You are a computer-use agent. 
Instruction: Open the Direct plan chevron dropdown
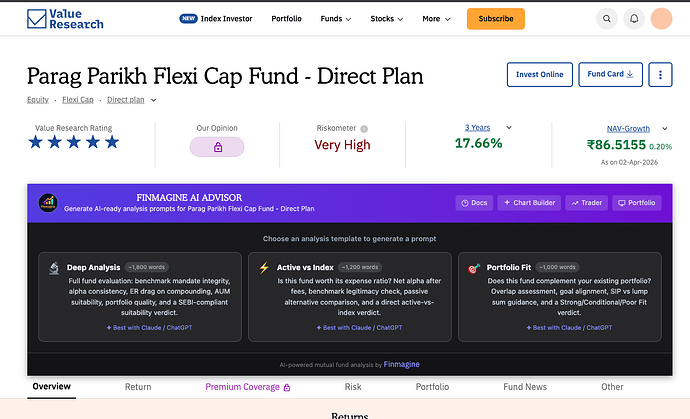(x=154, y=100)
